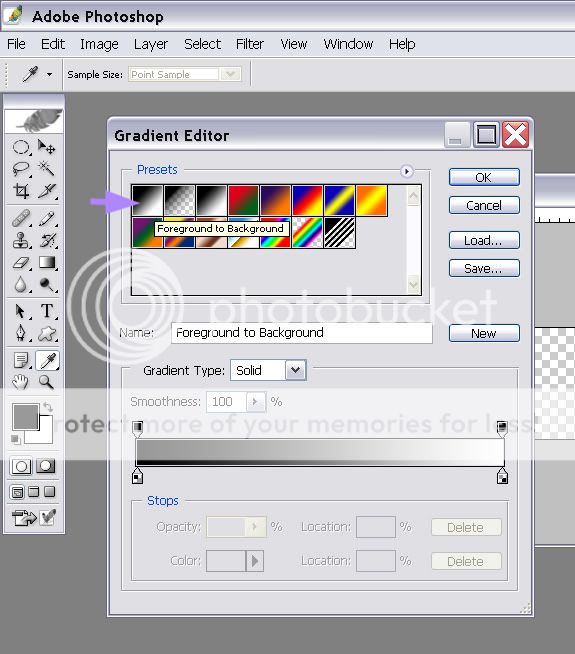
Task: Open the Layer menu
Action: pyautogui.click(x=151, y=44)
